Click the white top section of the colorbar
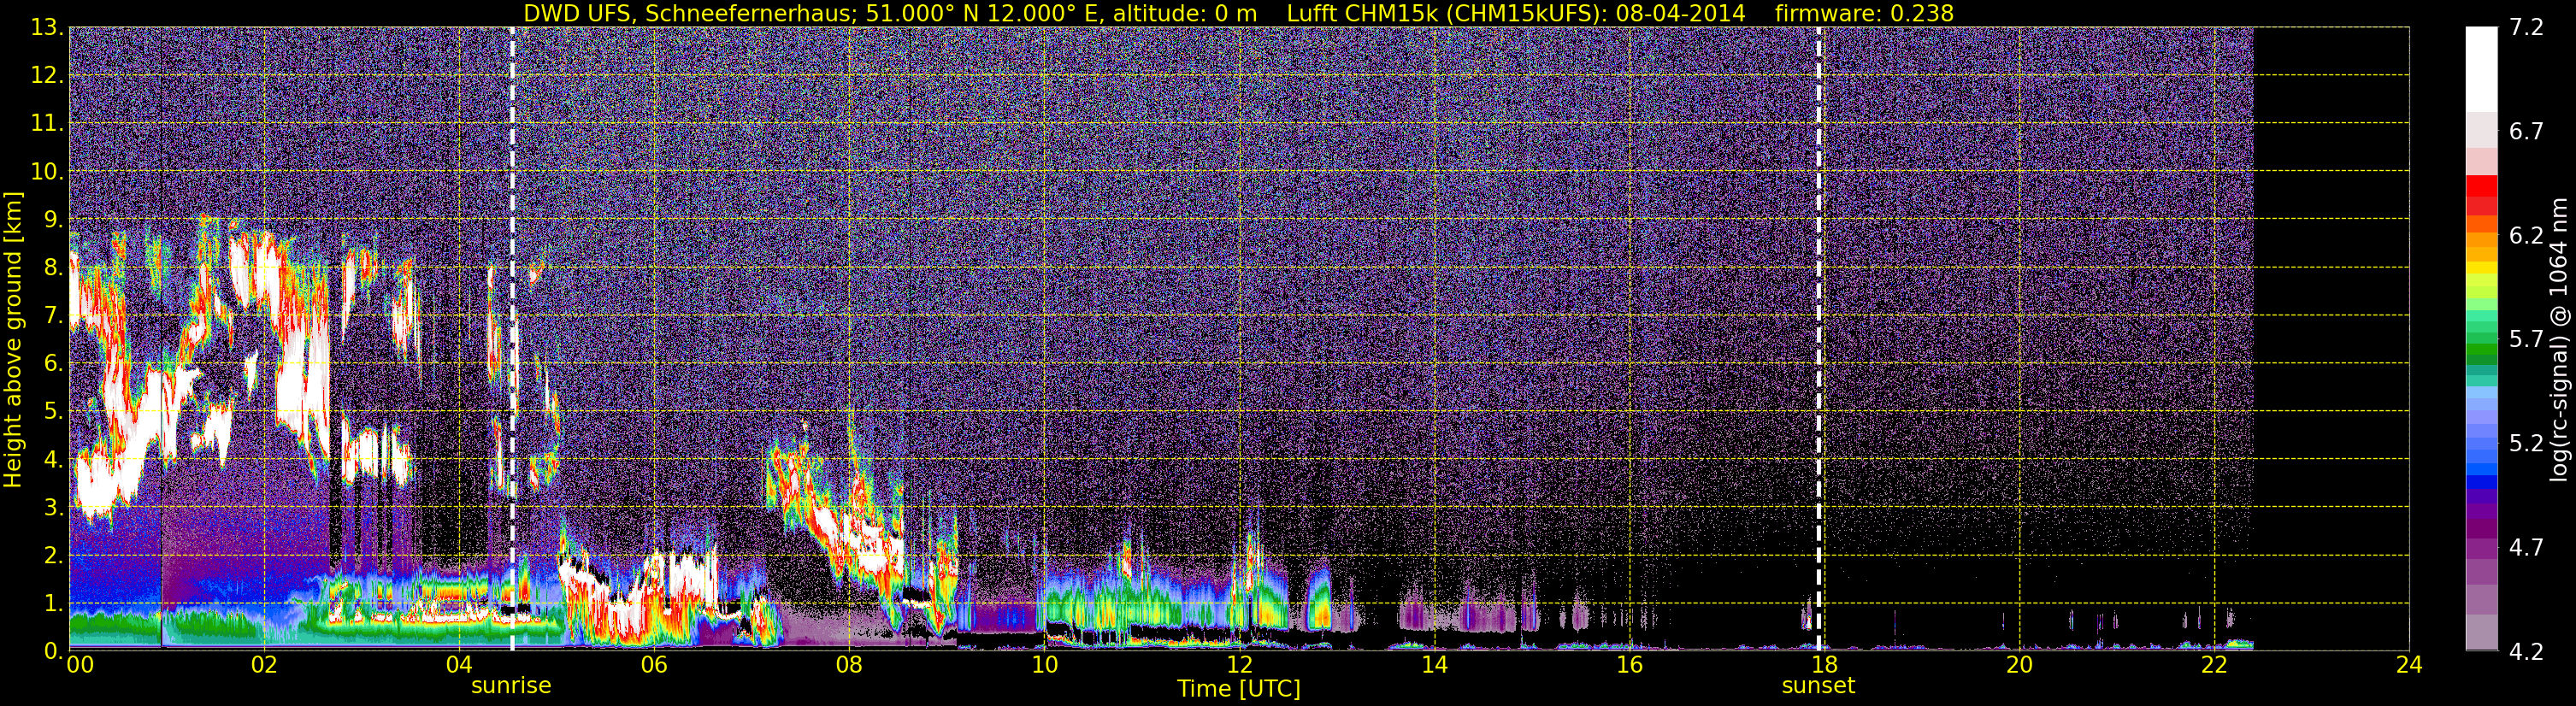Screen dimensions: 2576x706 [x=2481, y=70]
